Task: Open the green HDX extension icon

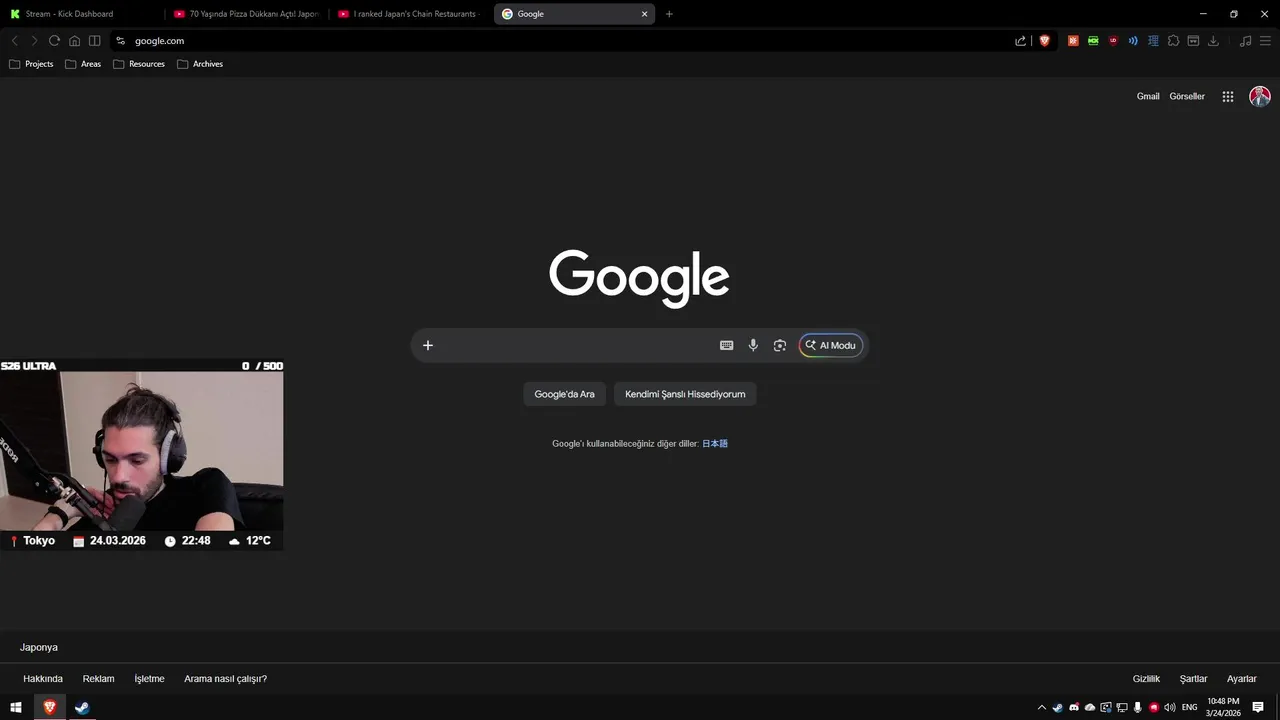Action: click(x=1093, y=41)
